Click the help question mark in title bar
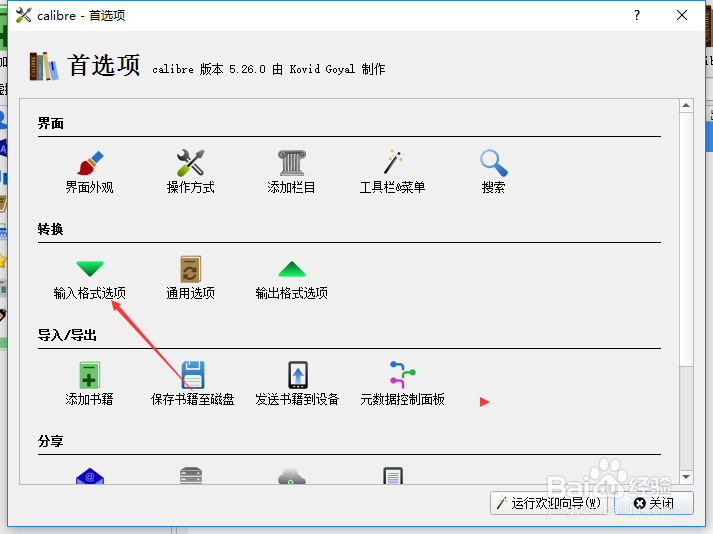The image size is (713, 534). [637, 15]
